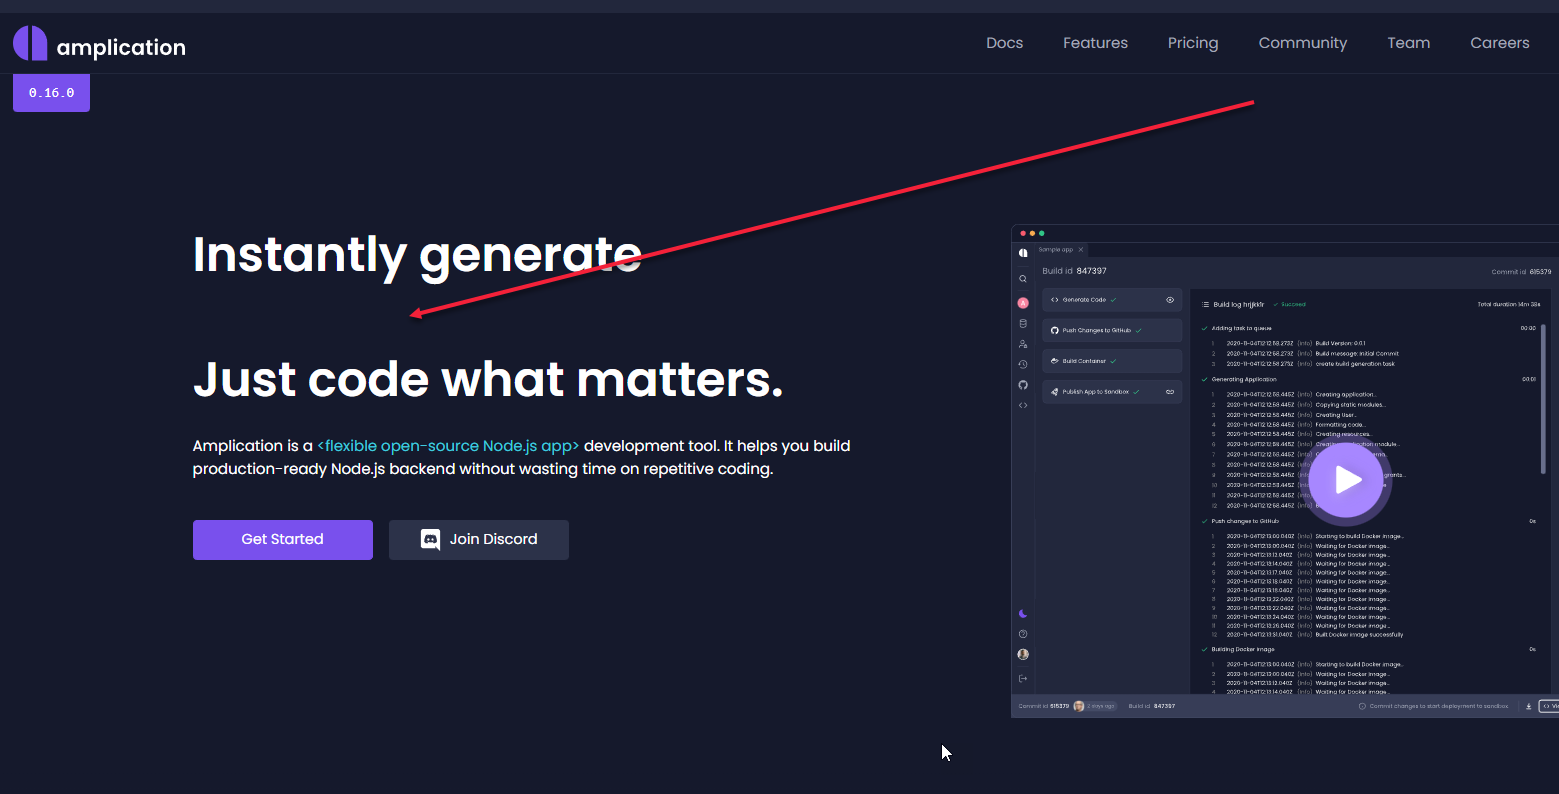Click the Build id 847397 header text
This screenshot has height=794, width=1559.
tap(1074, 271)
